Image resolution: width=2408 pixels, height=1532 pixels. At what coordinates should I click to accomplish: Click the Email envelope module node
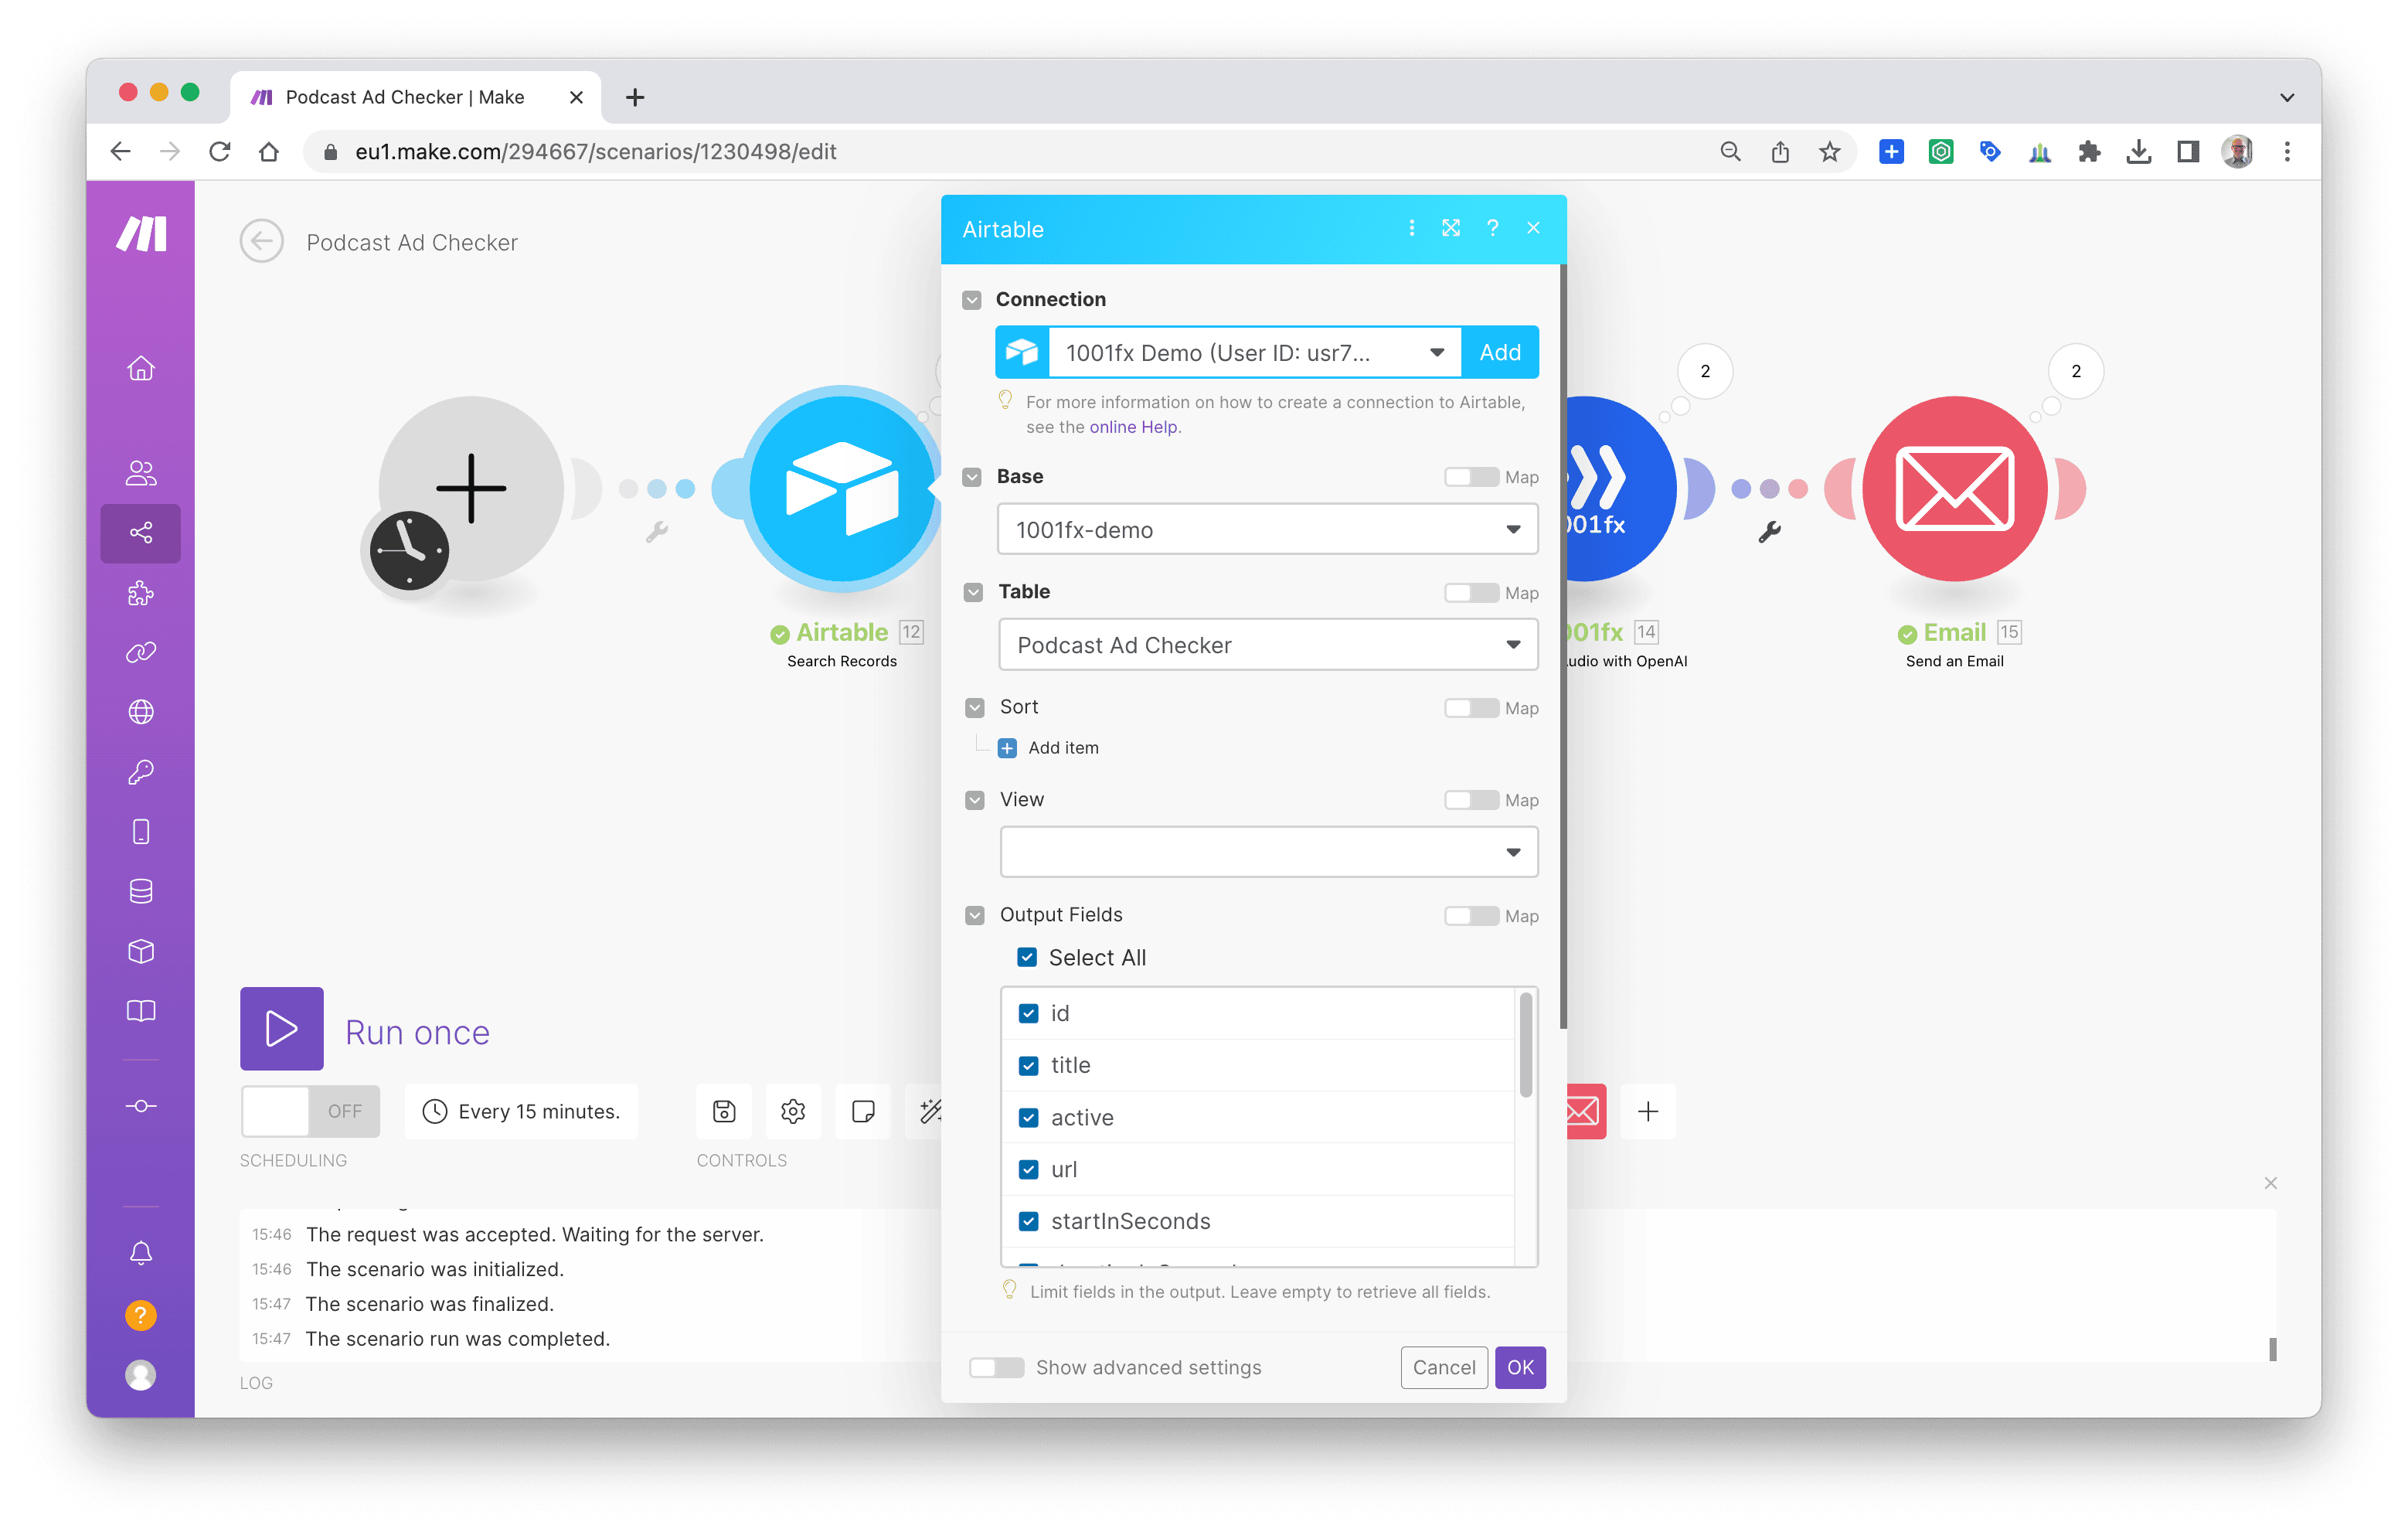point(1954,489)
